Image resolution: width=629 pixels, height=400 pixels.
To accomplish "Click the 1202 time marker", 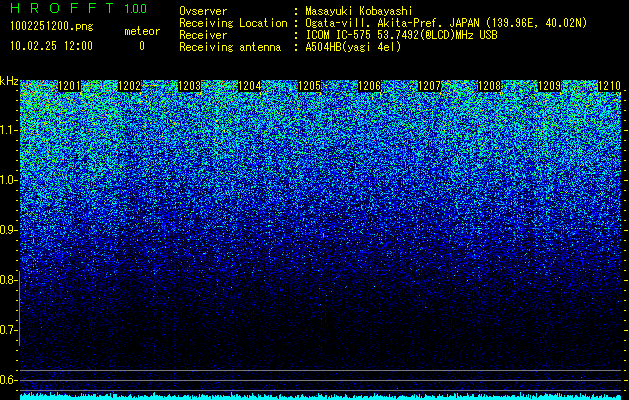I will point(130,86).
